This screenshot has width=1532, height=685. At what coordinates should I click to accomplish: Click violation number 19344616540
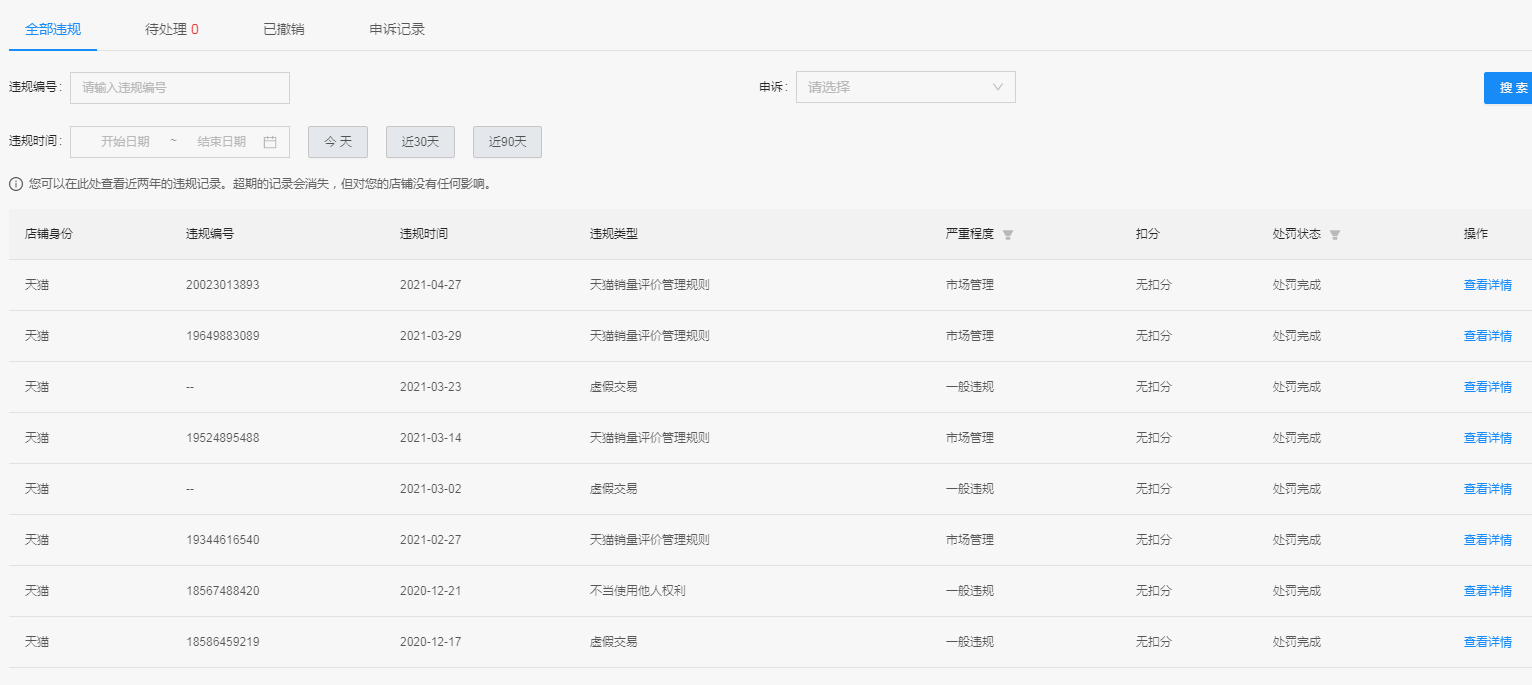(223, 540)
